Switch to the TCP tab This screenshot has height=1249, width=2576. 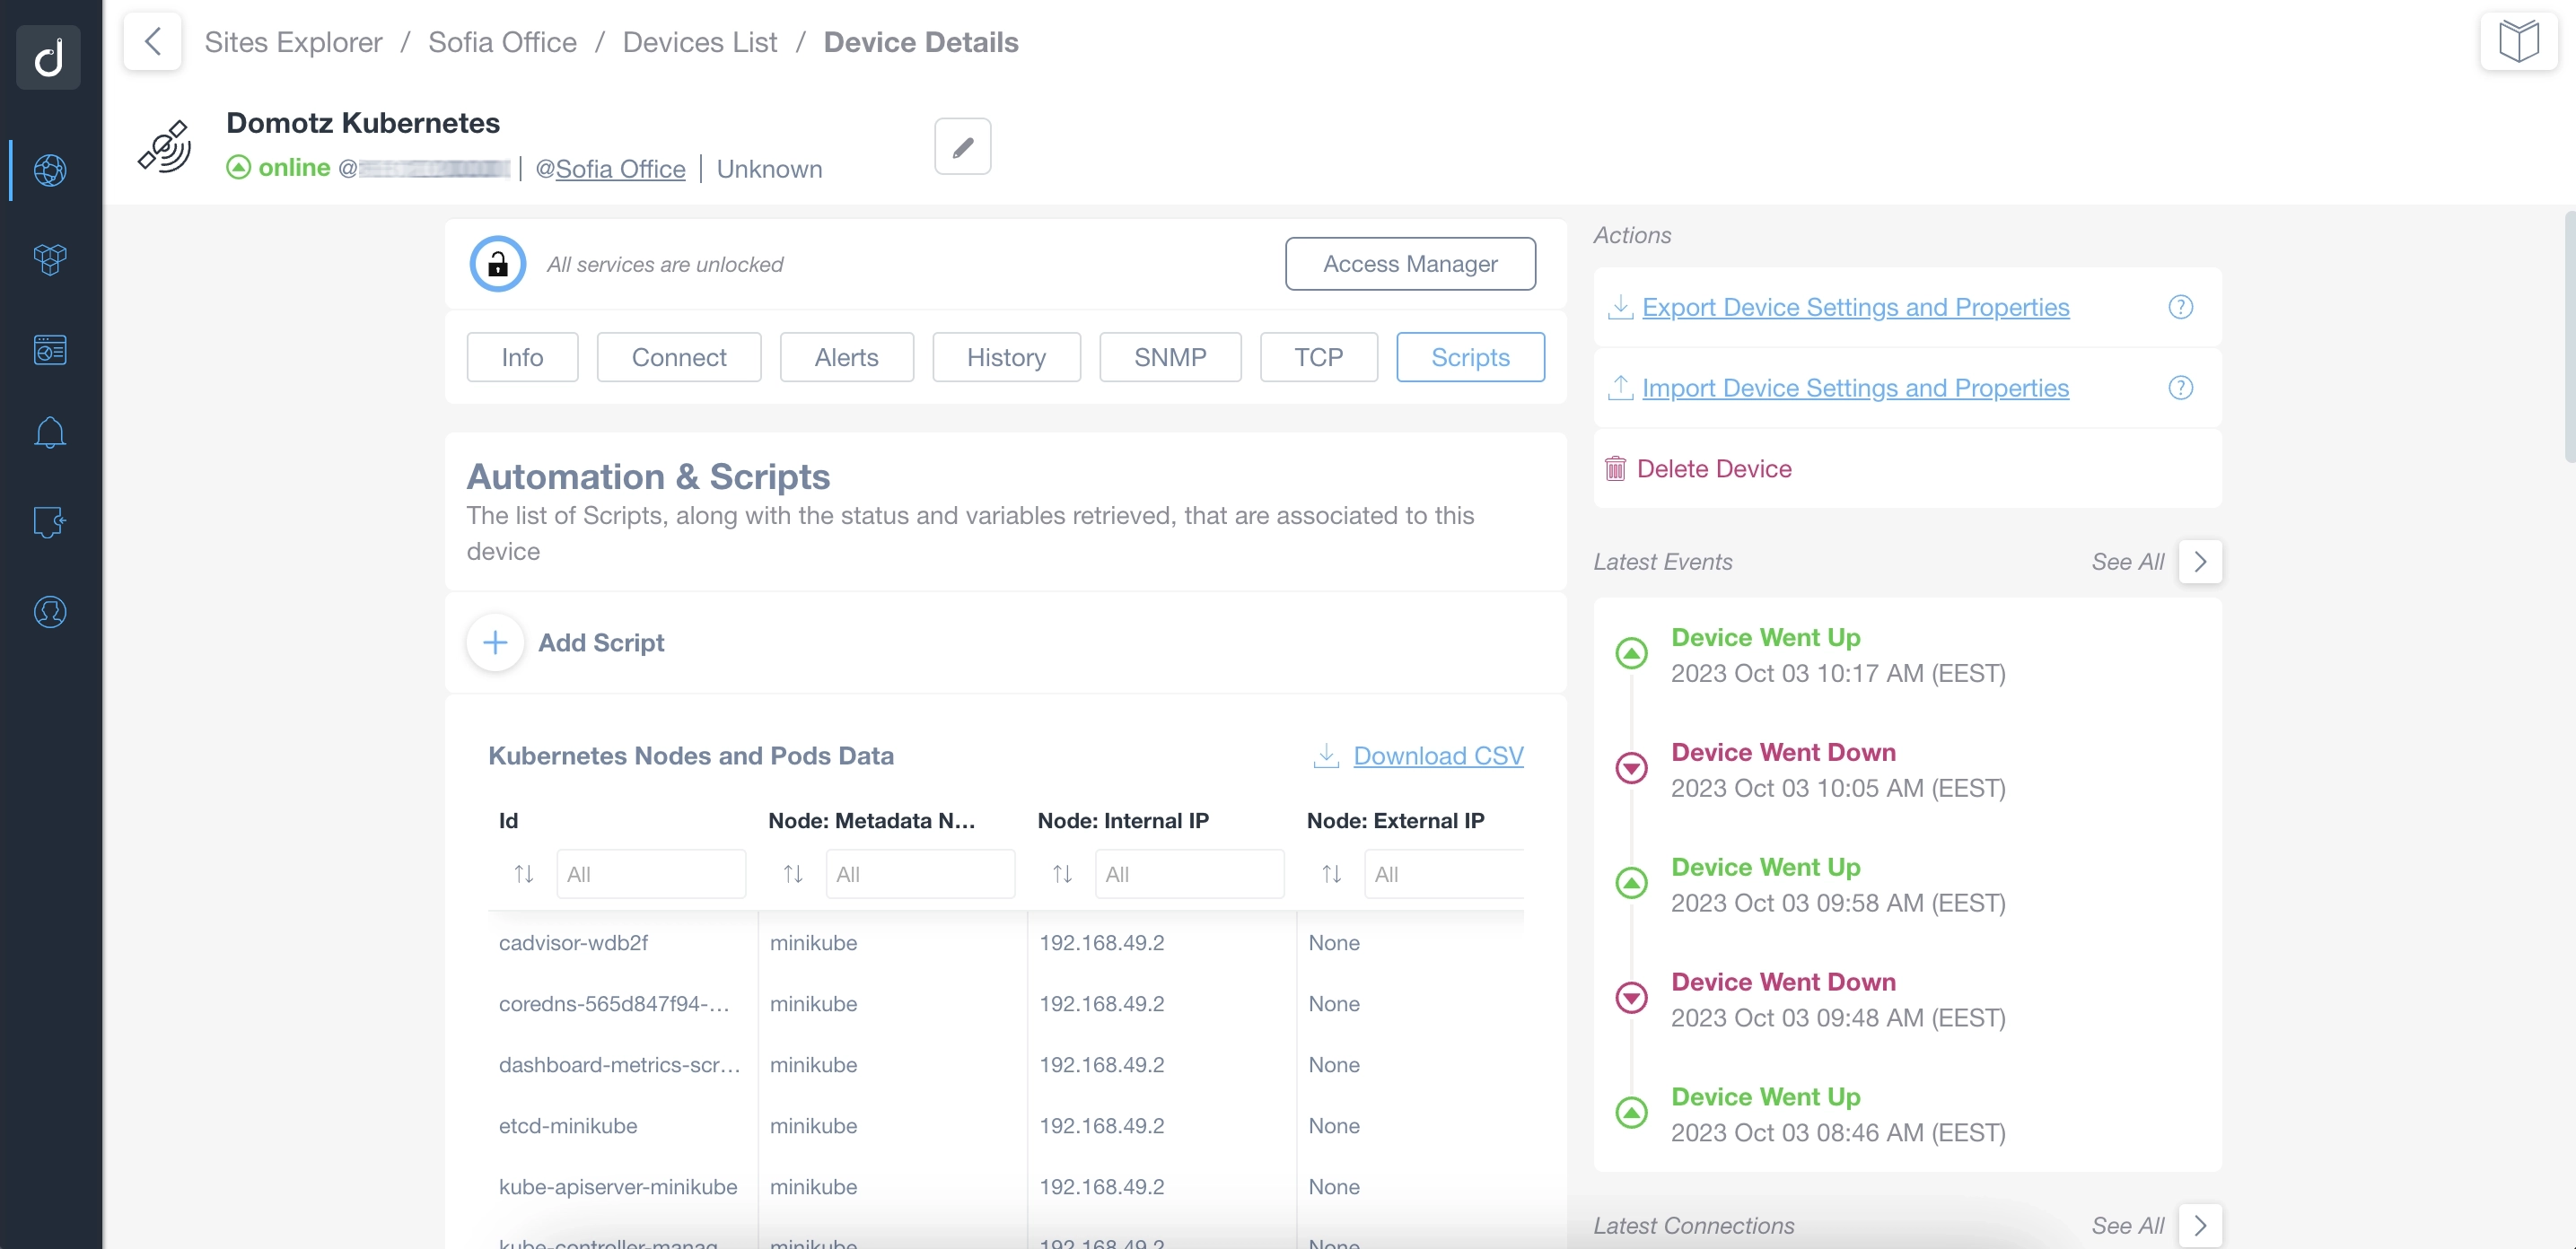click(1318, 357)
